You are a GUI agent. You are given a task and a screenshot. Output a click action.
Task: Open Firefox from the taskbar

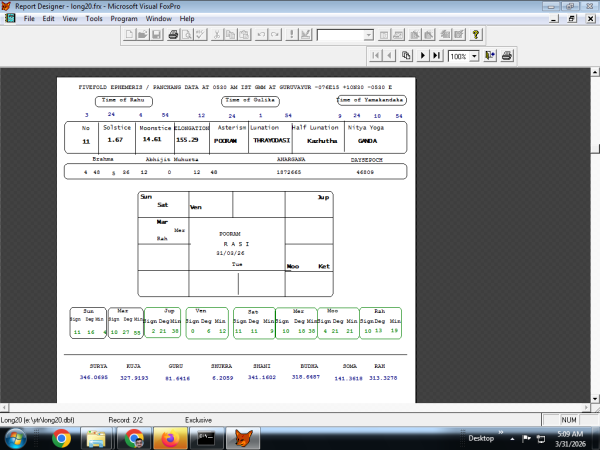click(170, 437)
